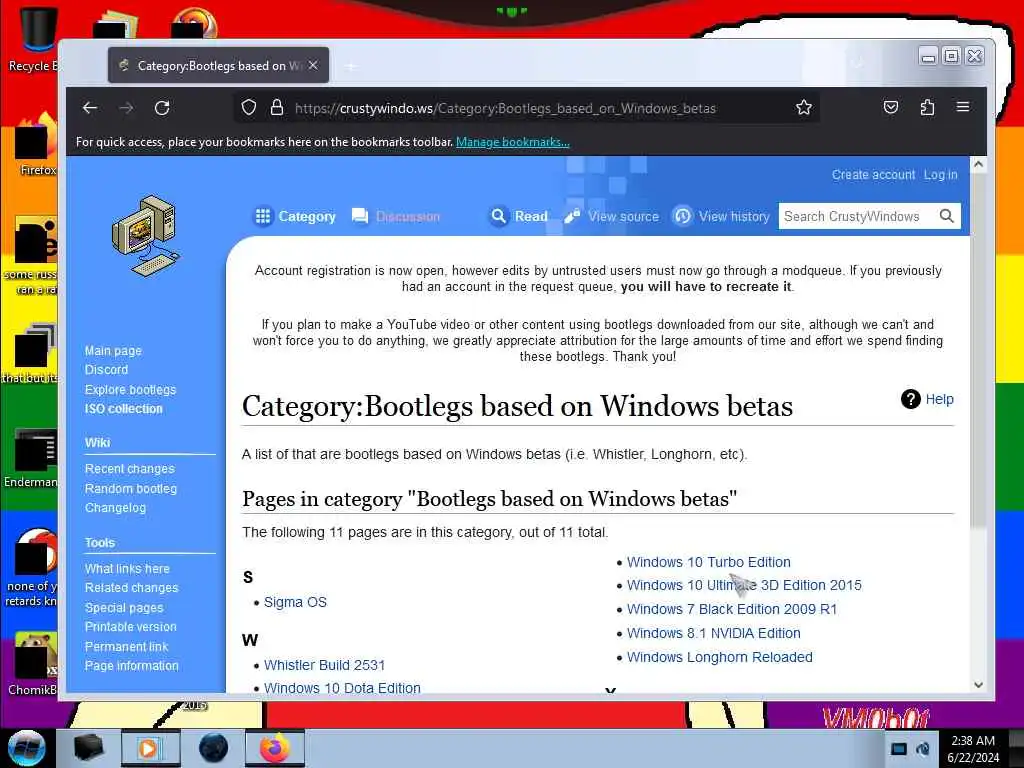Open the Pocket save icon
Viewport: 1024px width, 768px height.
pos(891,107)
